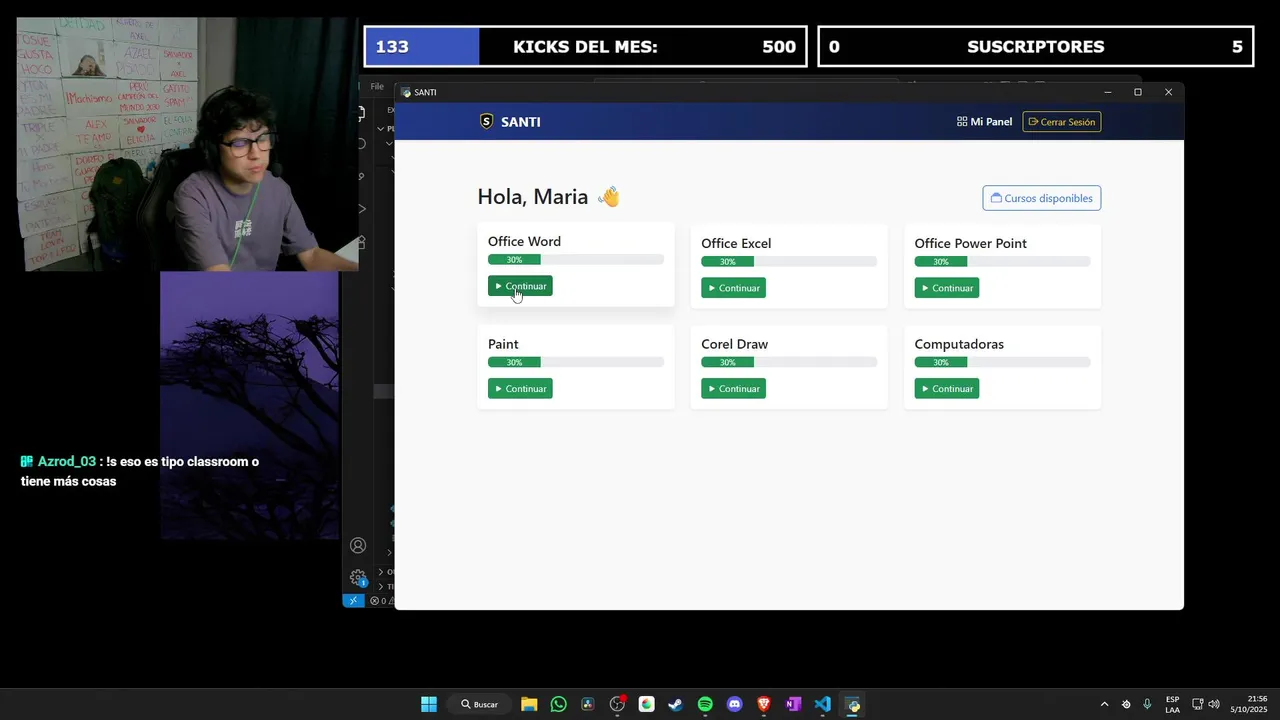Collapse the top folder chevron in VS Code Explorer

pos(381,129)
